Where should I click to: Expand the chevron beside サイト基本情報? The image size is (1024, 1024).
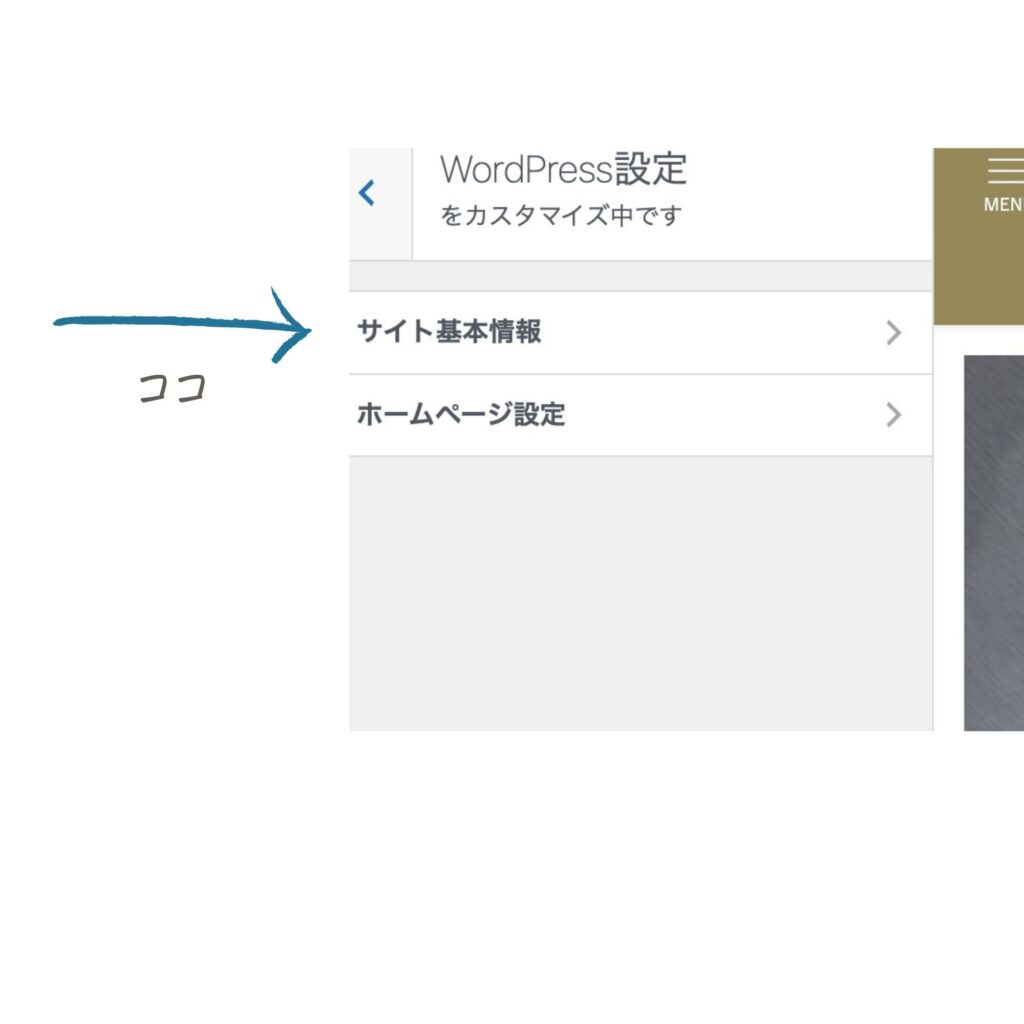pos(893,332)
